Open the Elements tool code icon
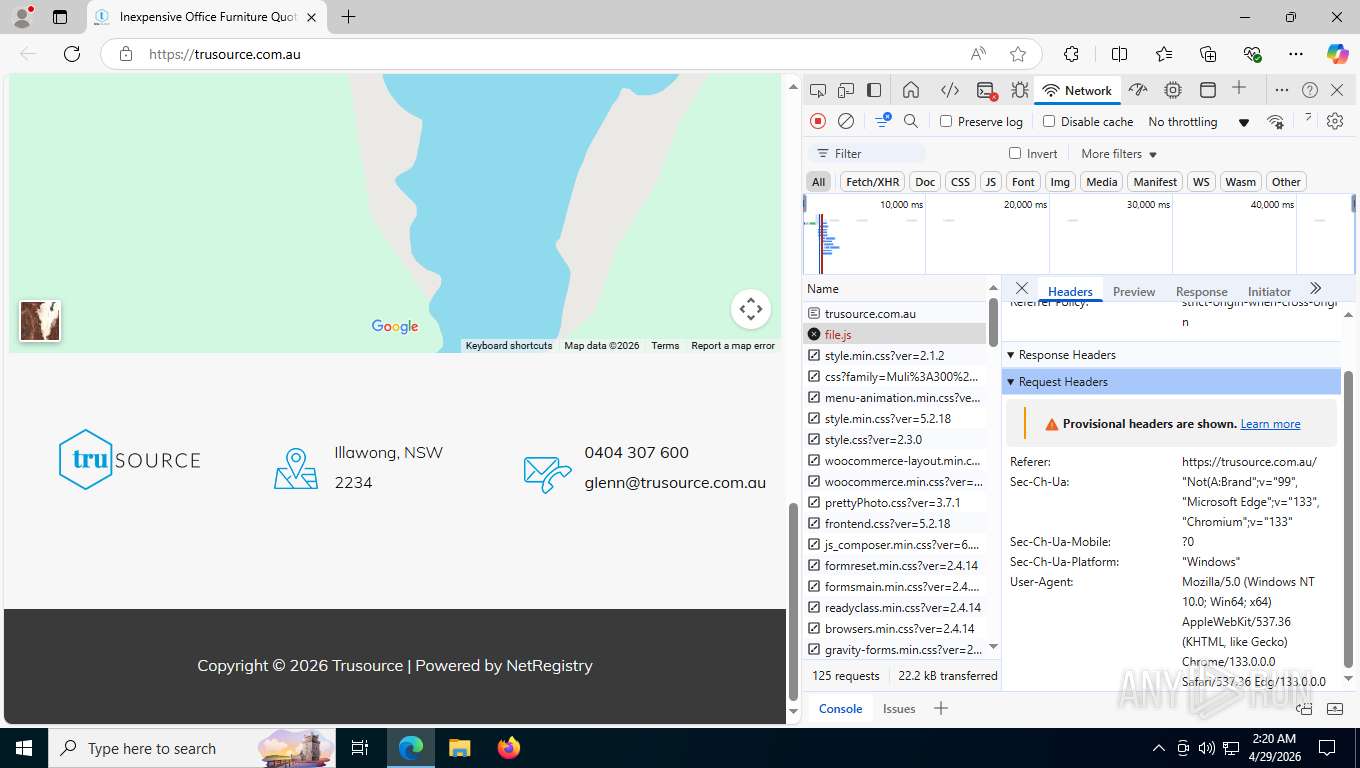1360x768 pixels. 950,90
